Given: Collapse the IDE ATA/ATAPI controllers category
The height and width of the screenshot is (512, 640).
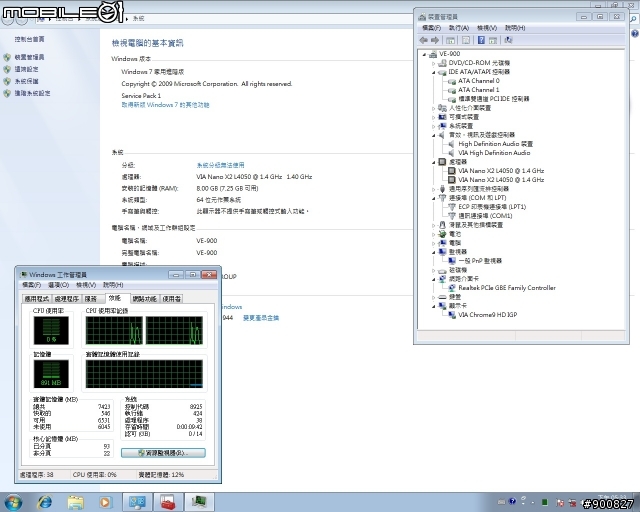Looking at the screenshot, I should pyautogui.click(x=433, y=72).
